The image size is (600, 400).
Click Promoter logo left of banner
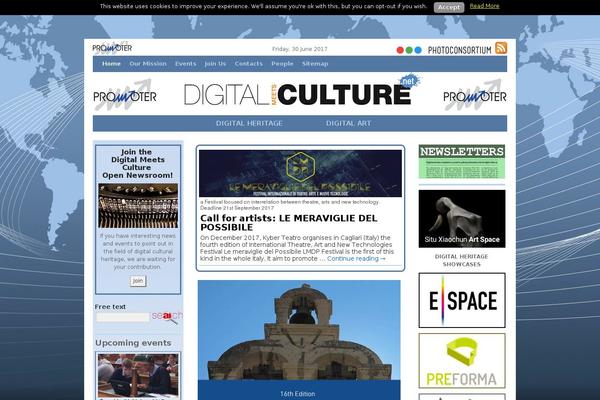(x=125, y=95)
